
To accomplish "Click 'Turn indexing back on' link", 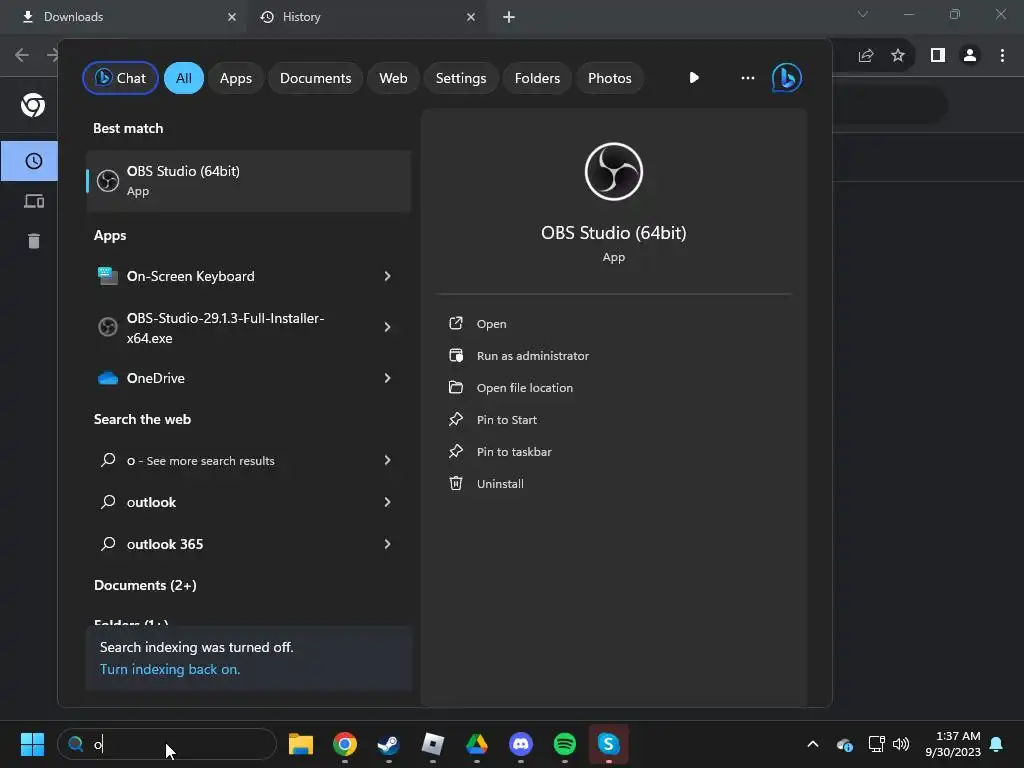I will pyautogui.click(x=170, y=669).
